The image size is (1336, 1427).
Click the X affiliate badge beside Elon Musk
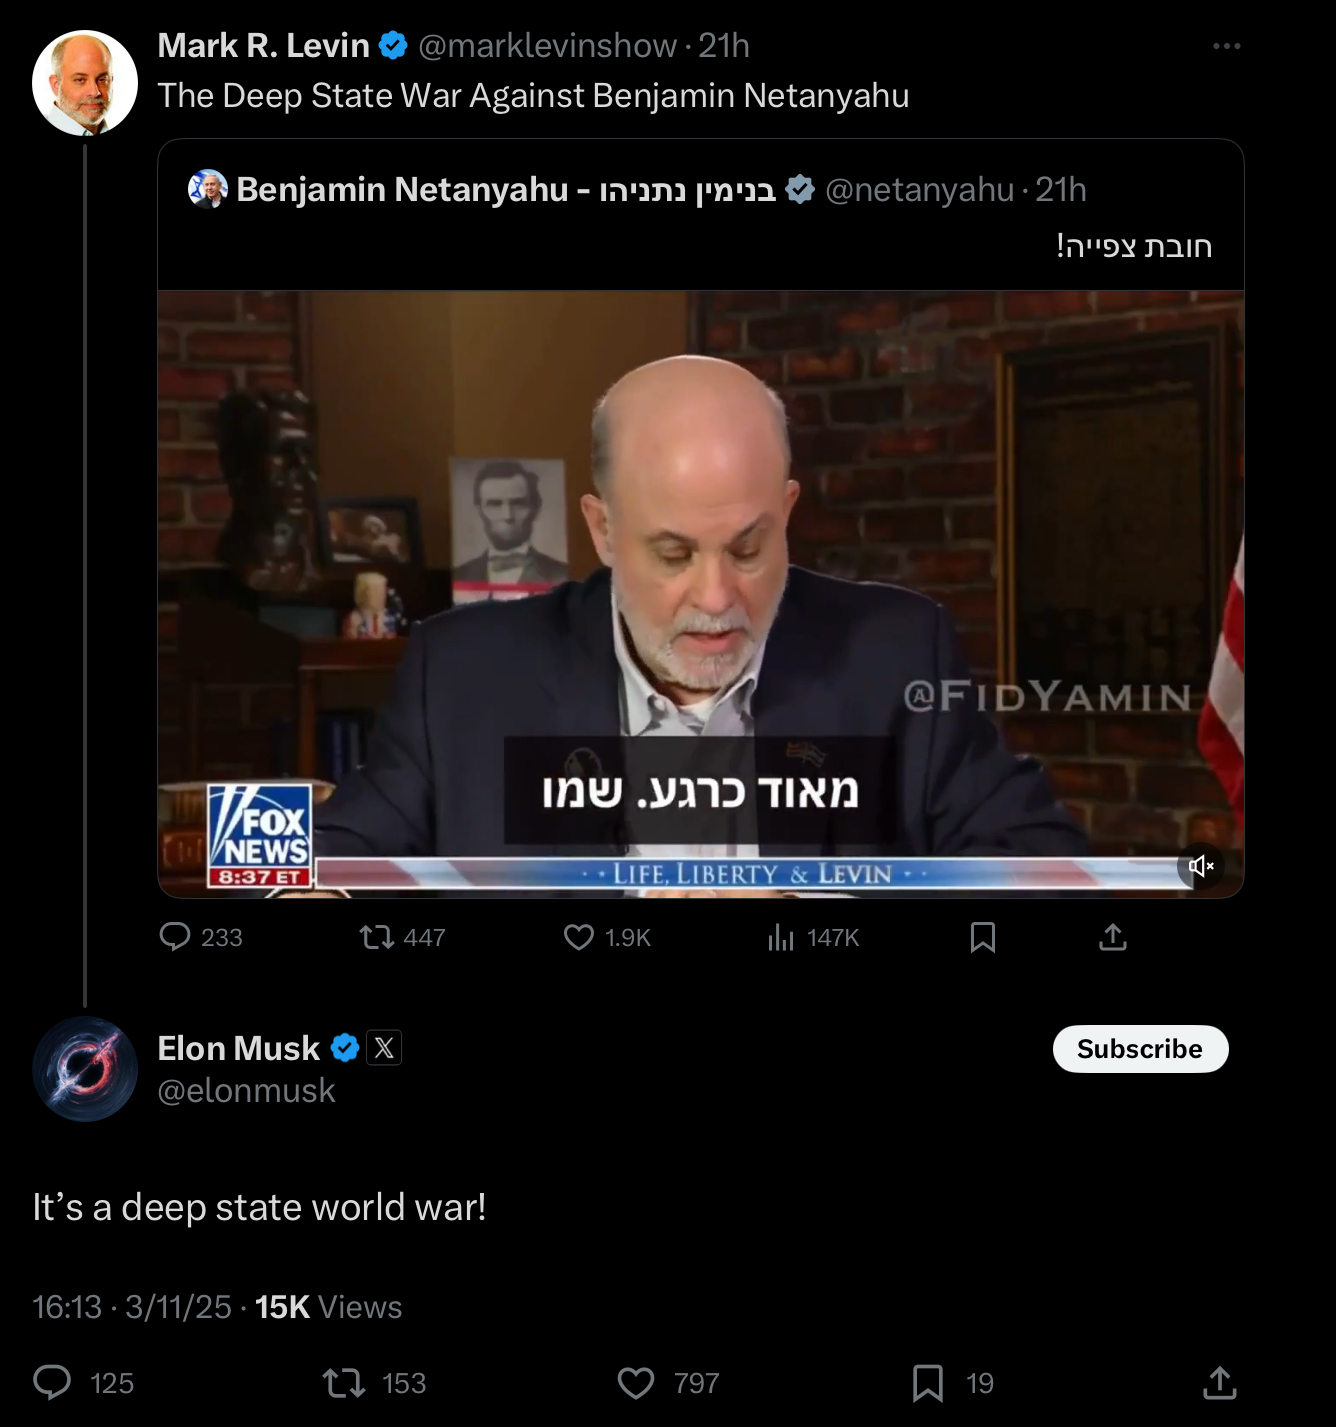[384, 1048]
